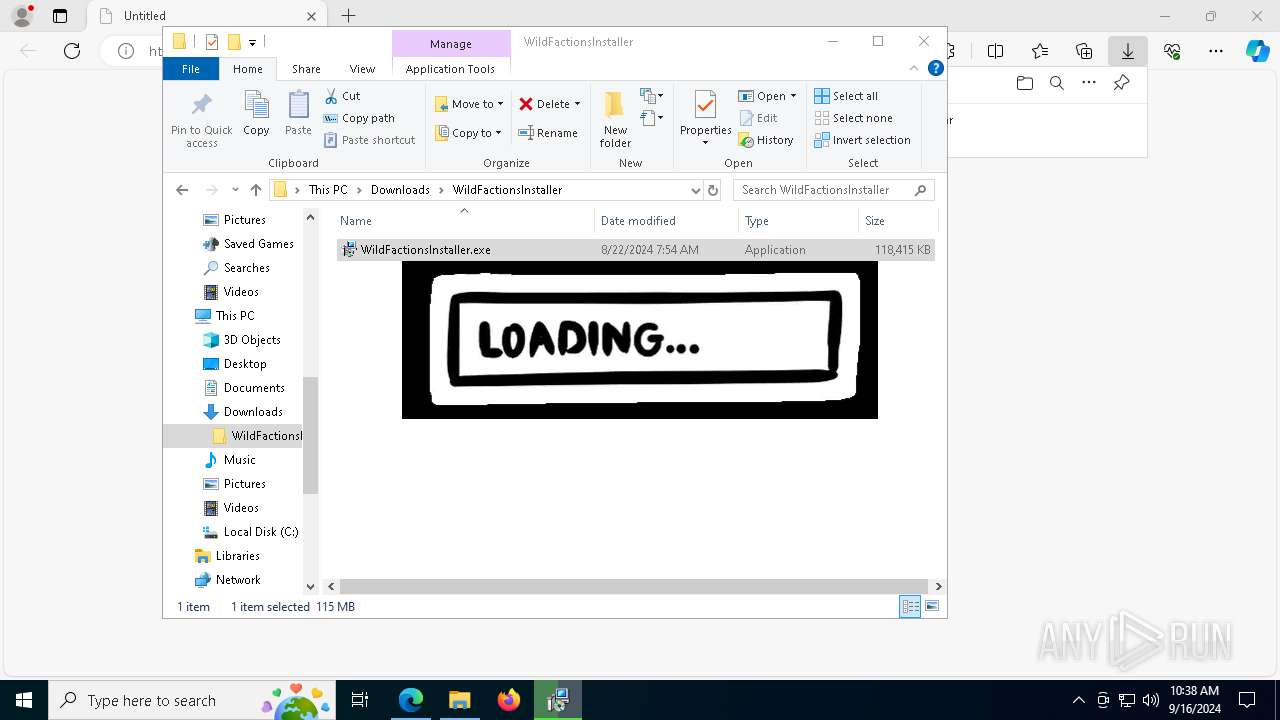
Task: Click the navigation pane vertical scrollbar
Action: pos(310,435)
